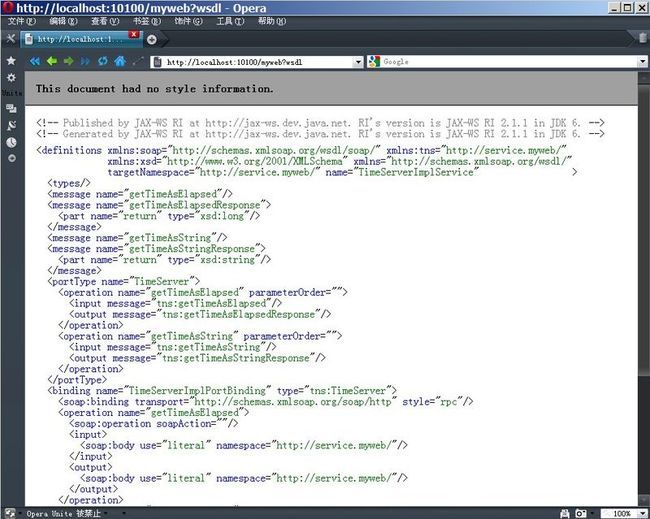Click inside the Google search field
Screen dimensions: 650x519
(509, 62)
